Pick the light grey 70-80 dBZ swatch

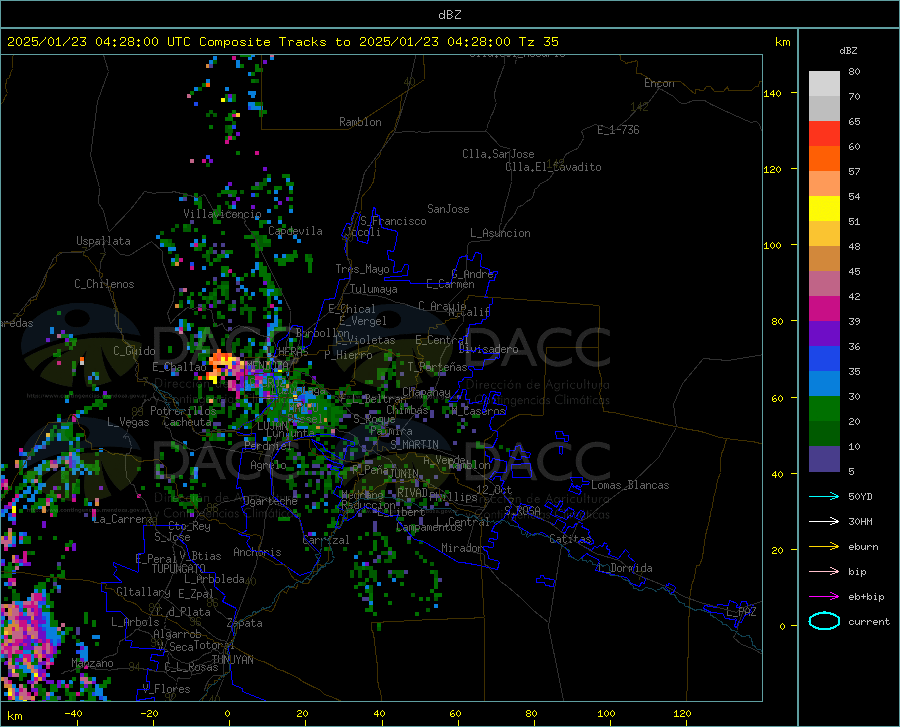click(x=824, y=84)
